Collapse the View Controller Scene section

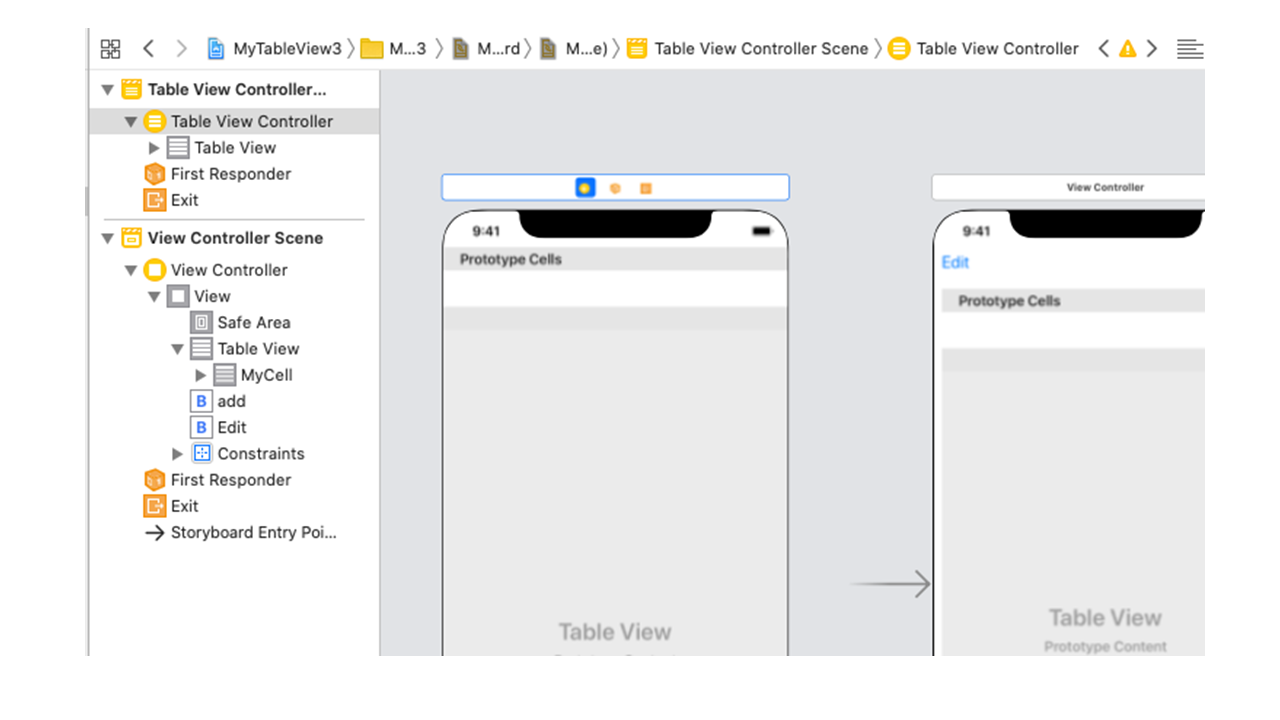pos(108,239)
